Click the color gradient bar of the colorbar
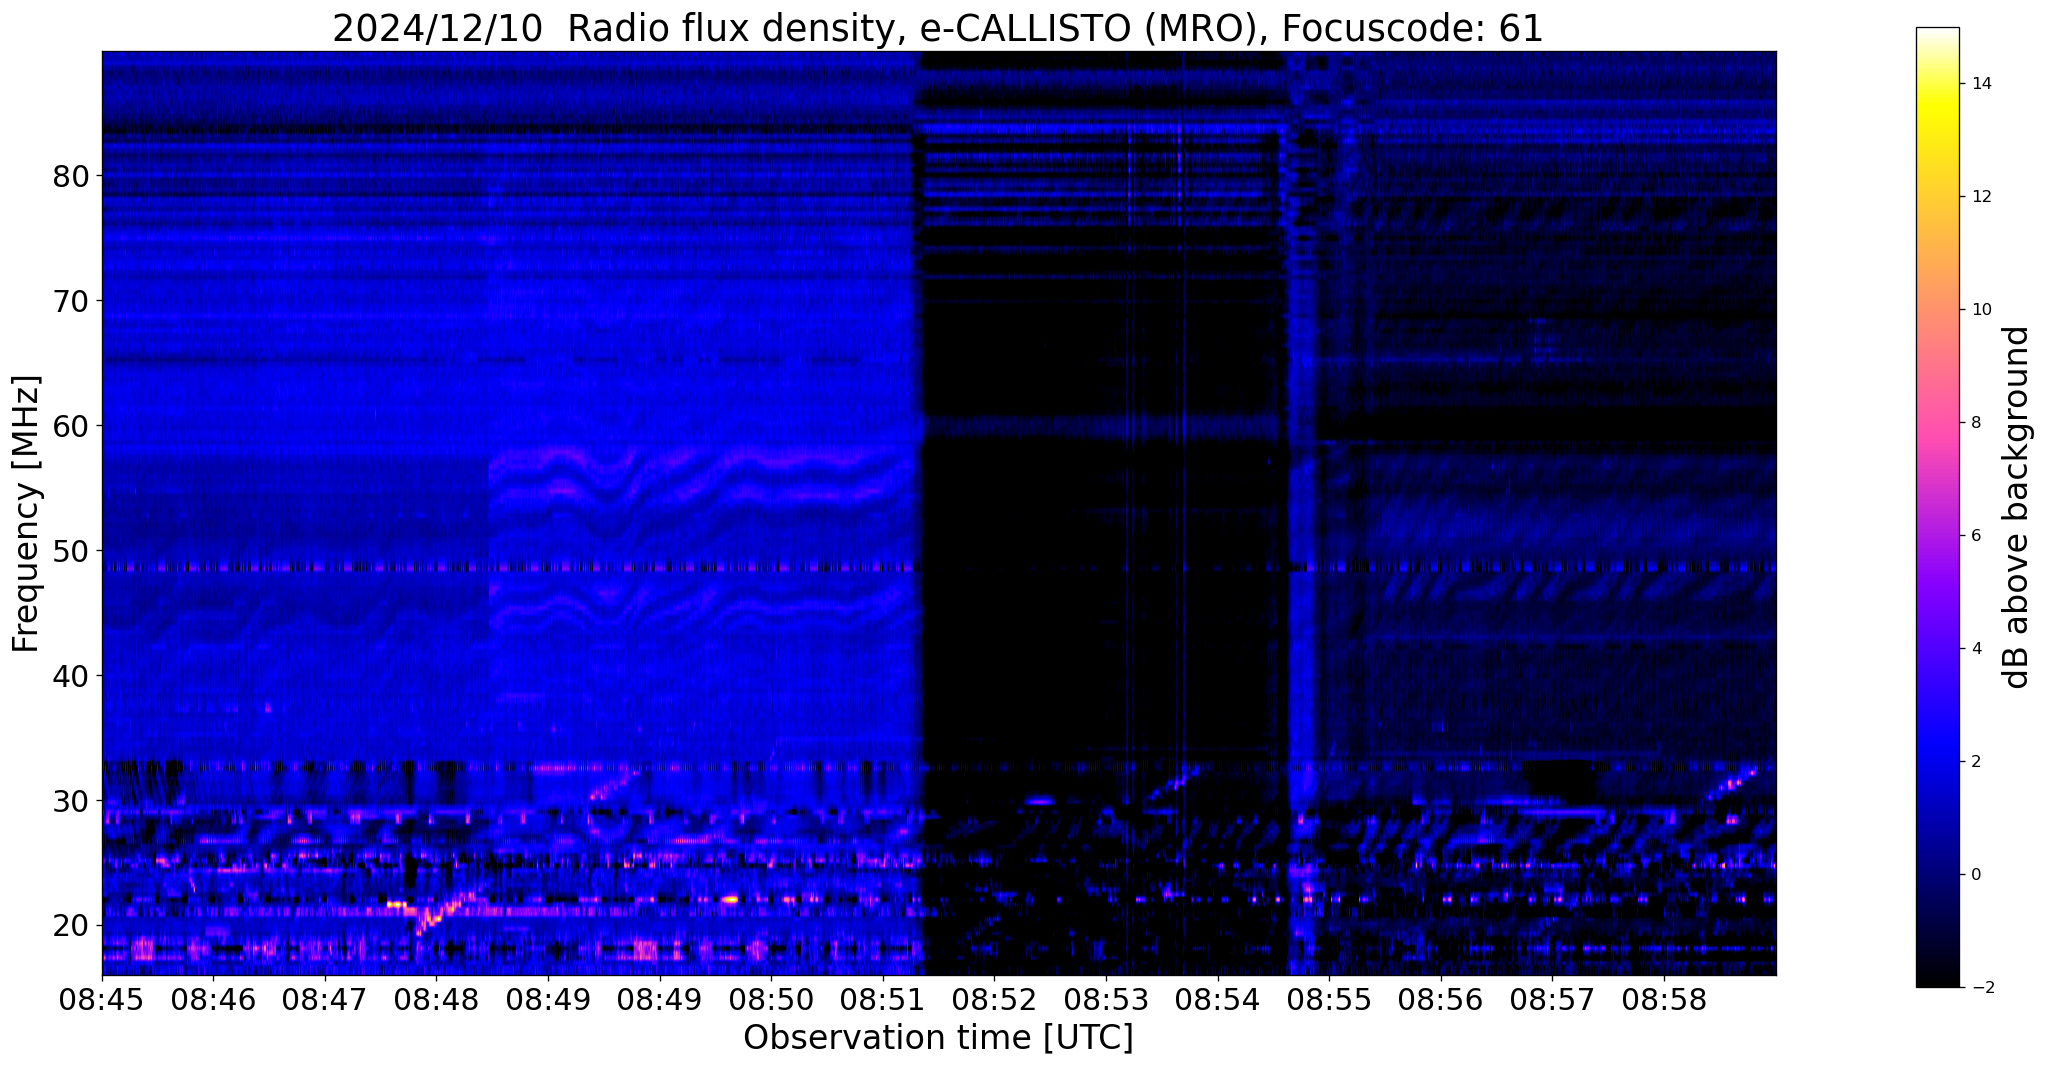The width and height of the screenshot is (2047, 1067). pyautogui.click(x=1937, y=507)
